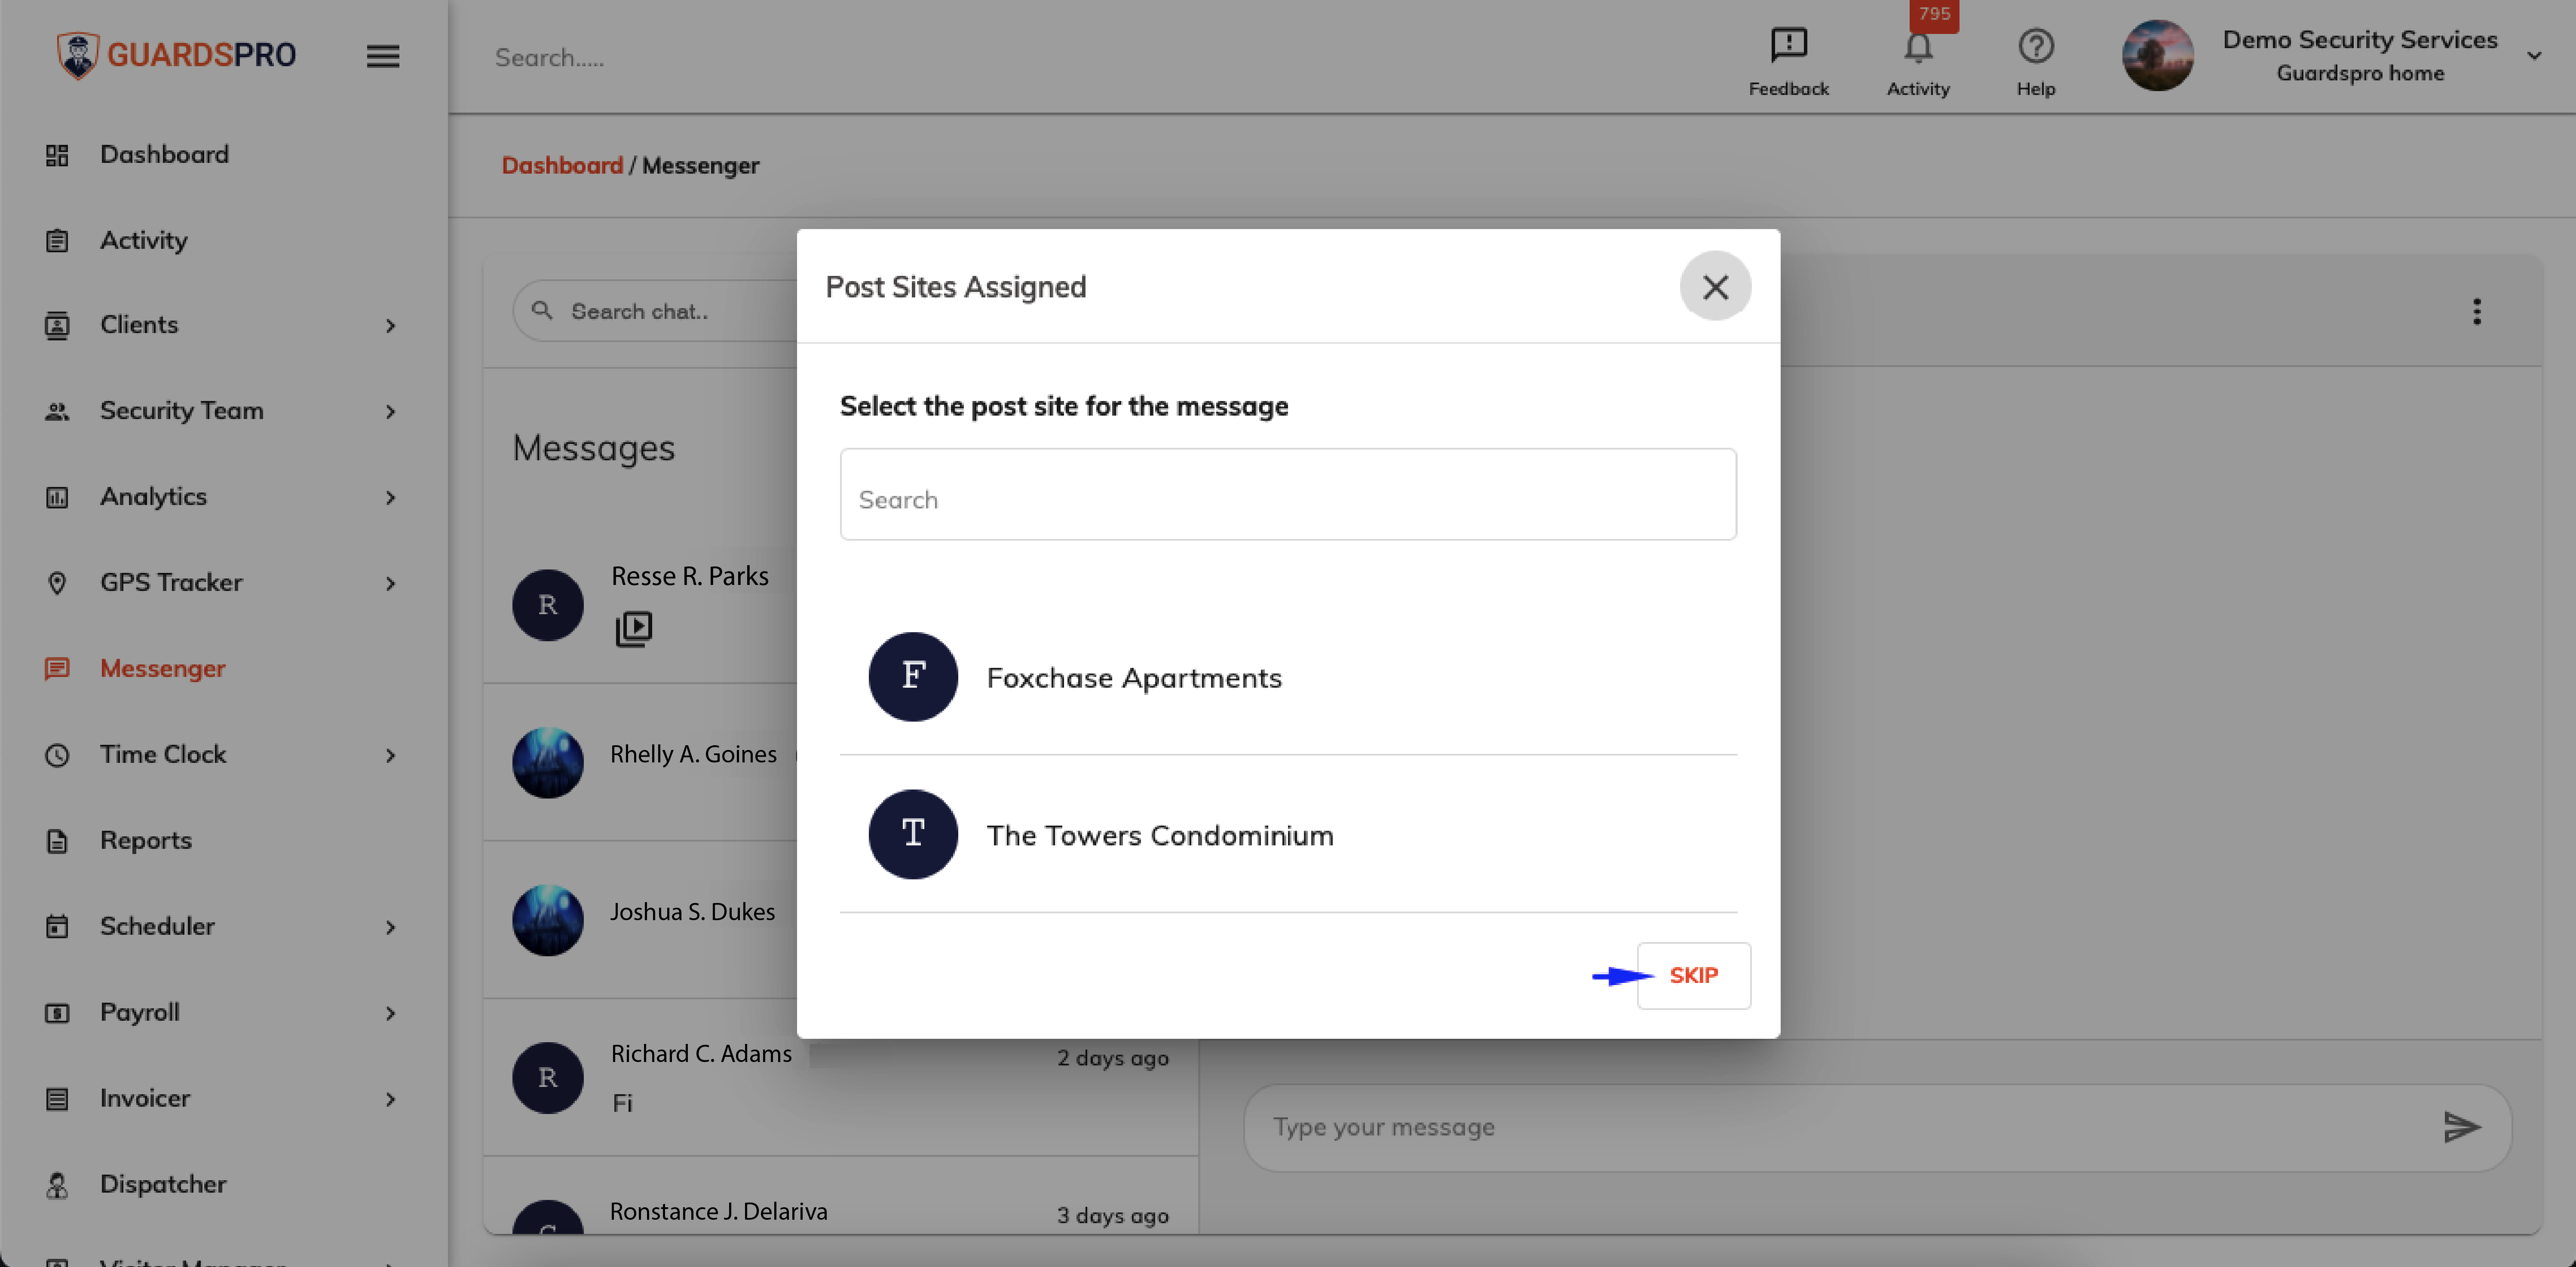The image size is (2576, 1267).
Task: Open the Demo Security Services account dropdown
Action: pos(2533,56)
